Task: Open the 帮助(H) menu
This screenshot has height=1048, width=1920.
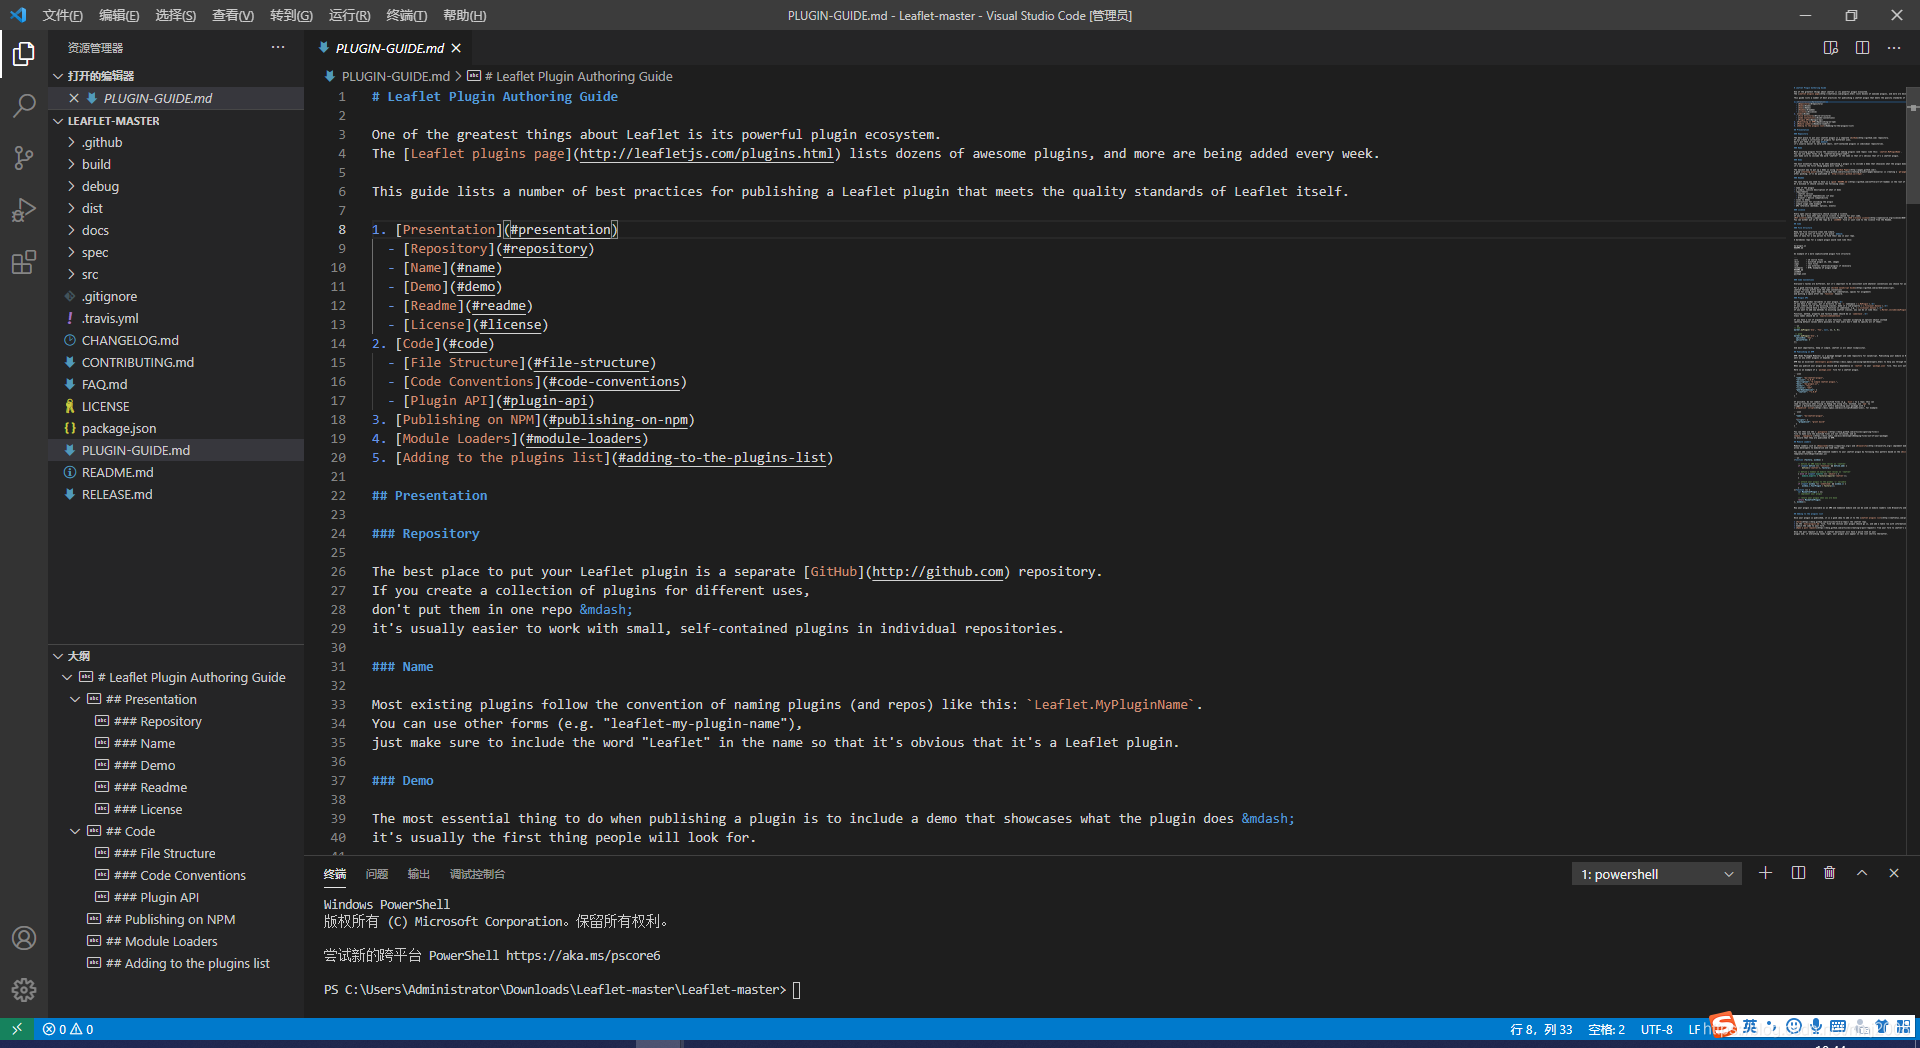Action: (464, 15)
